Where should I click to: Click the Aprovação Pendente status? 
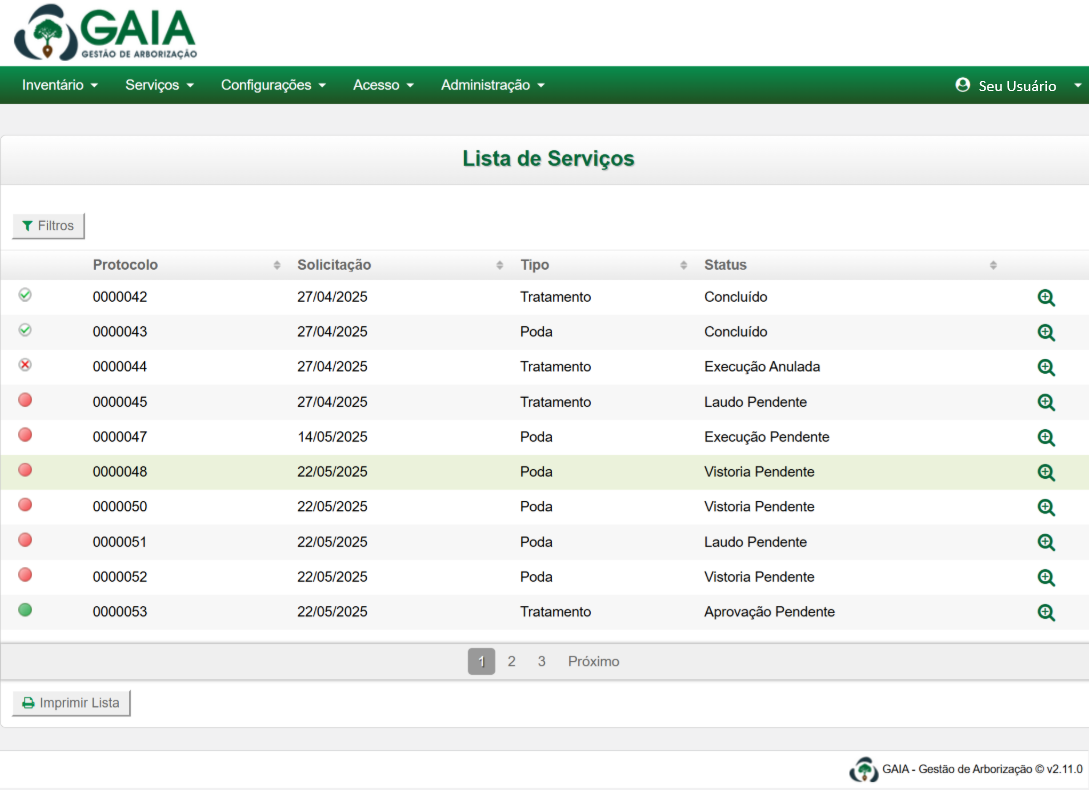(770, 612)
